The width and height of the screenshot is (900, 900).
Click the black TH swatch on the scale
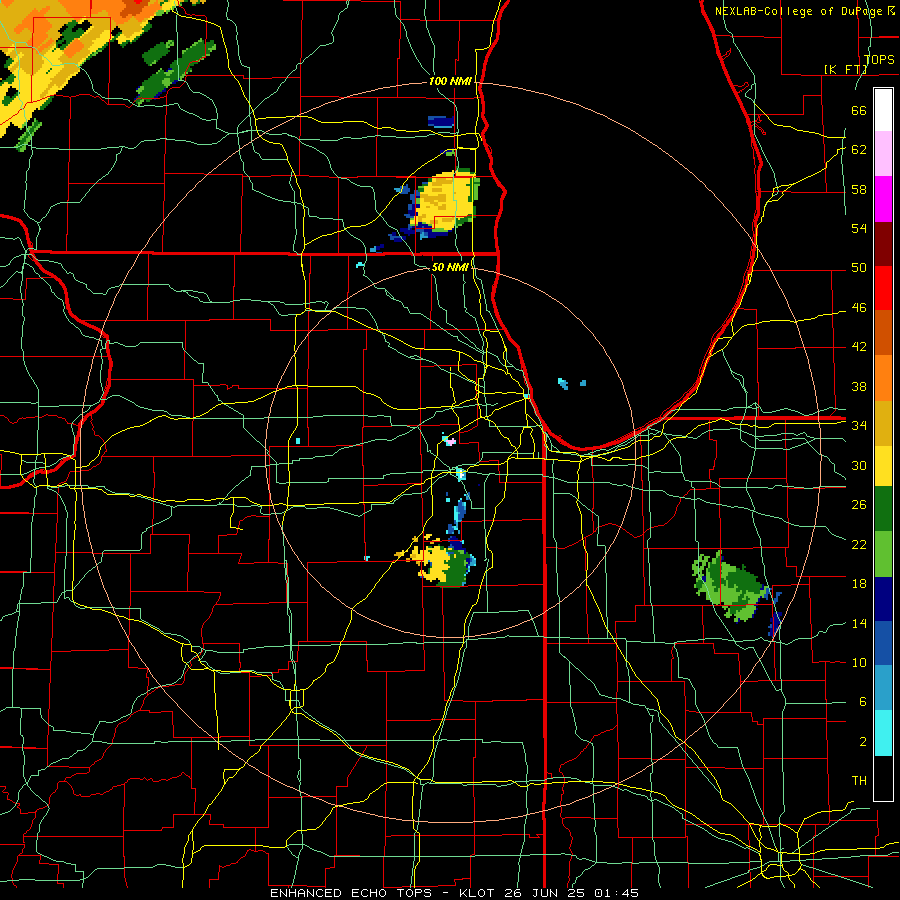pos(883,778)
